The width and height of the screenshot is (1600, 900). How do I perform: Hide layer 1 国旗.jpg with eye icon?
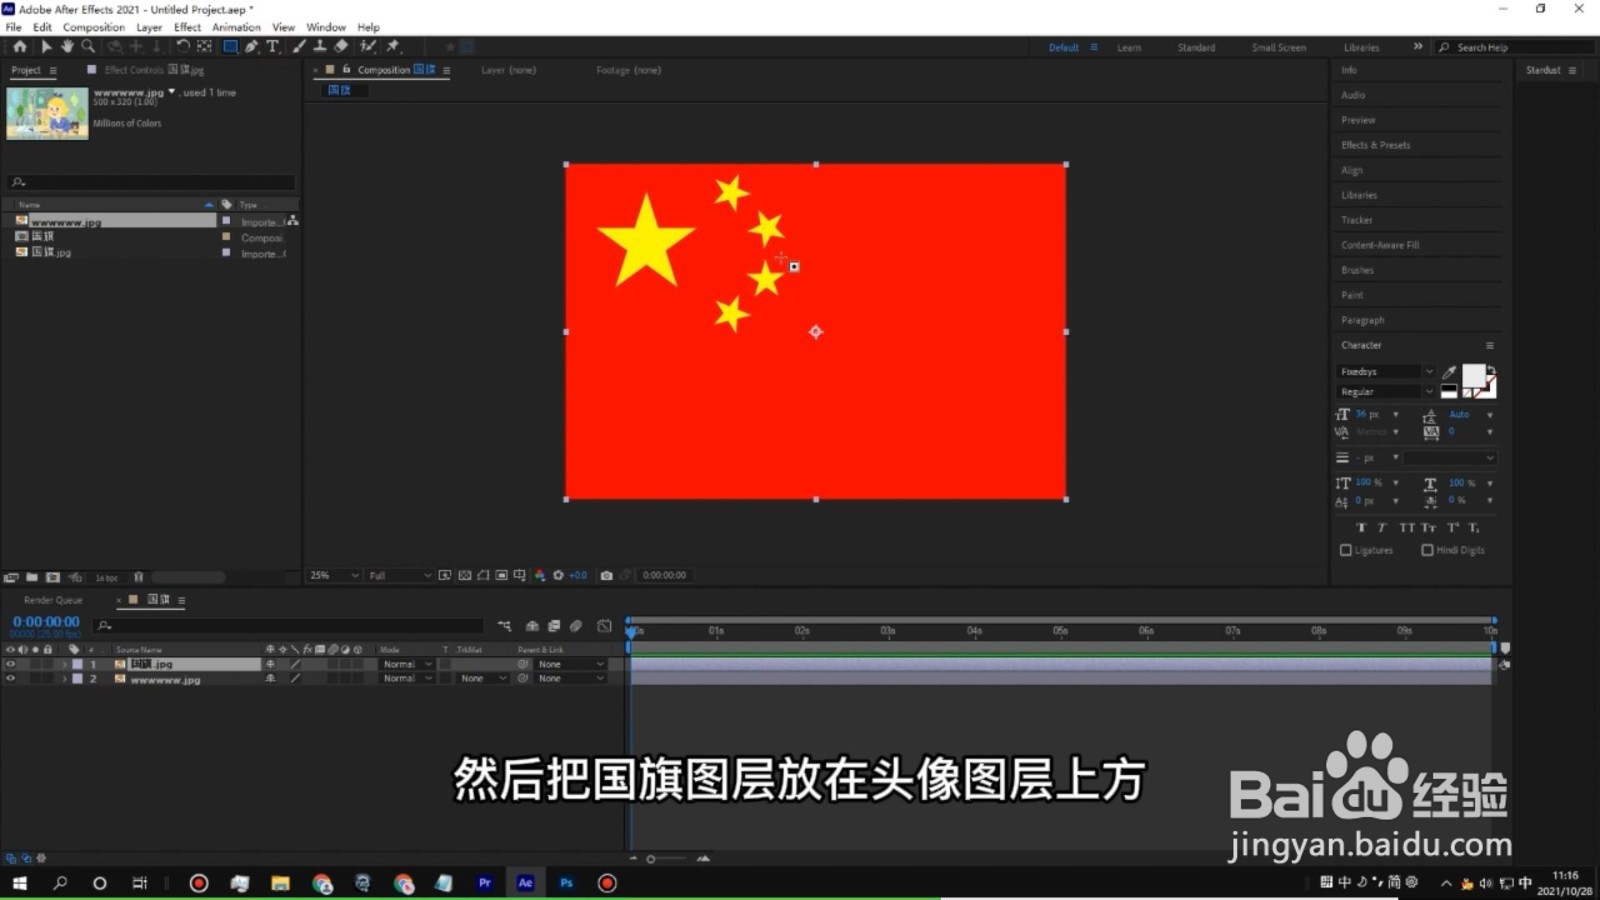pyautogui.click(x=11, y=664)
